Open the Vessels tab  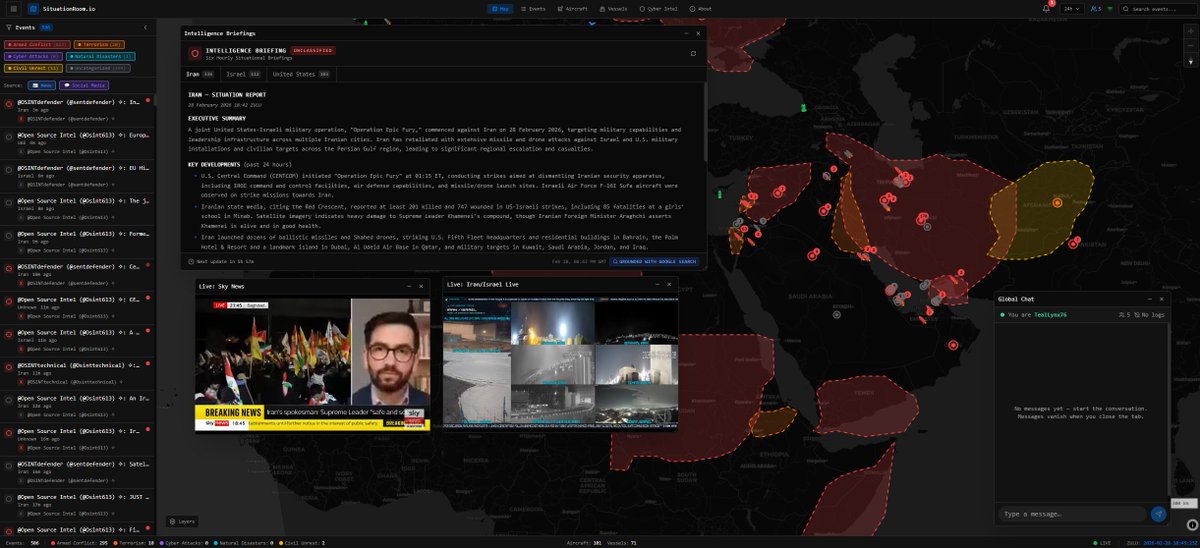(613, 8)
